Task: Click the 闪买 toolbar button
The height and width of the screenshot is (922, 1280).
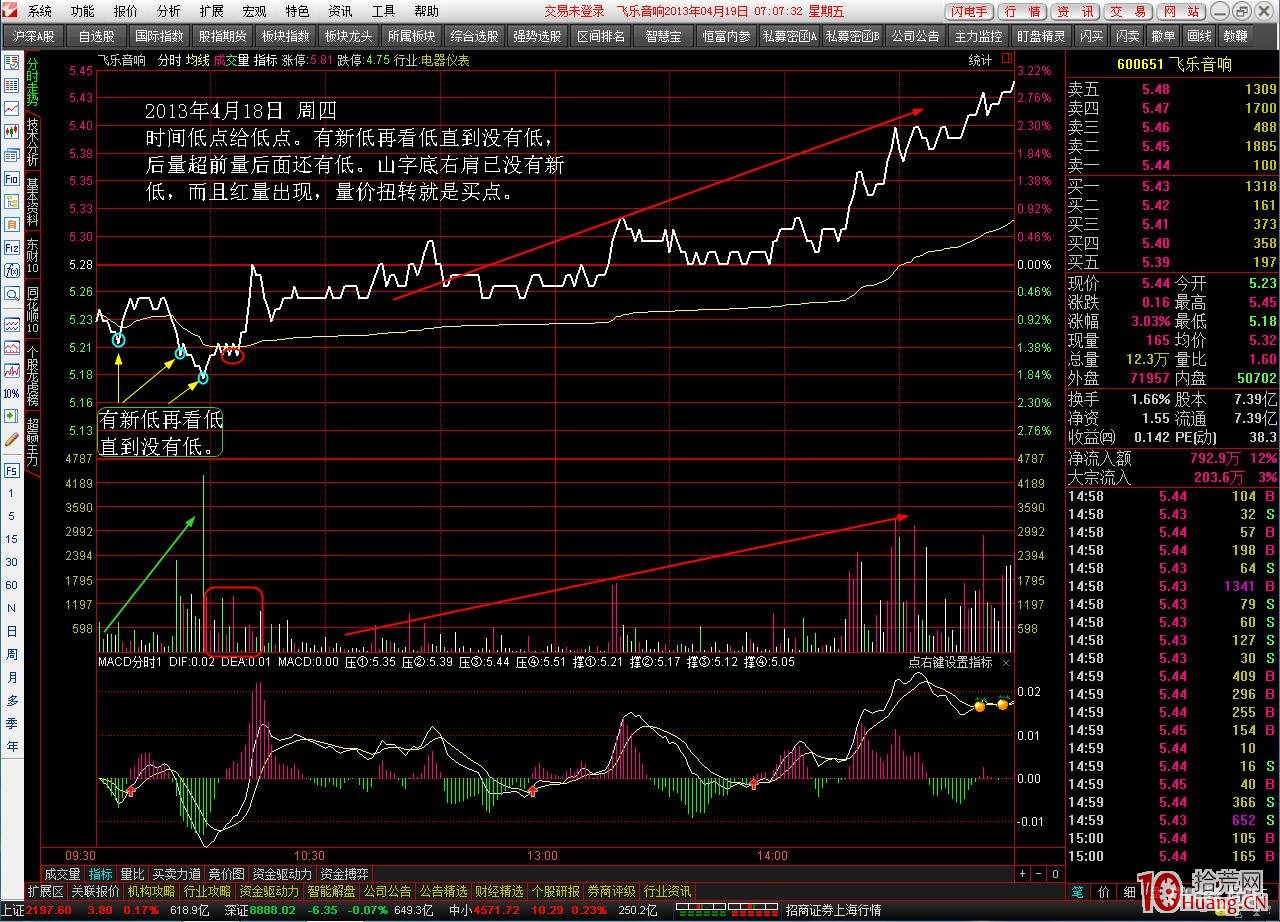Action: pos(1092,36)
